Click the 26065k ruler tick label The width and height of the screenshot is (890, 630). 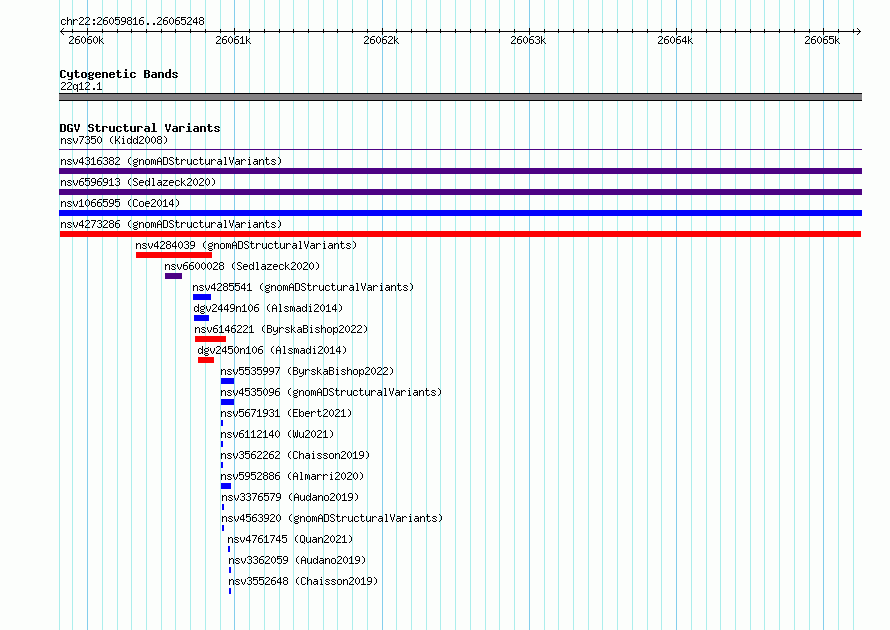tap(822, 40)
